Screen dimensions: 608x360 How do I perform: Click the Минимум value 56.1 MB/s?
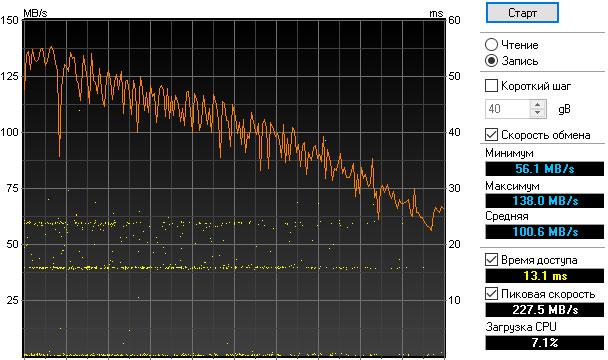(544, 169)
